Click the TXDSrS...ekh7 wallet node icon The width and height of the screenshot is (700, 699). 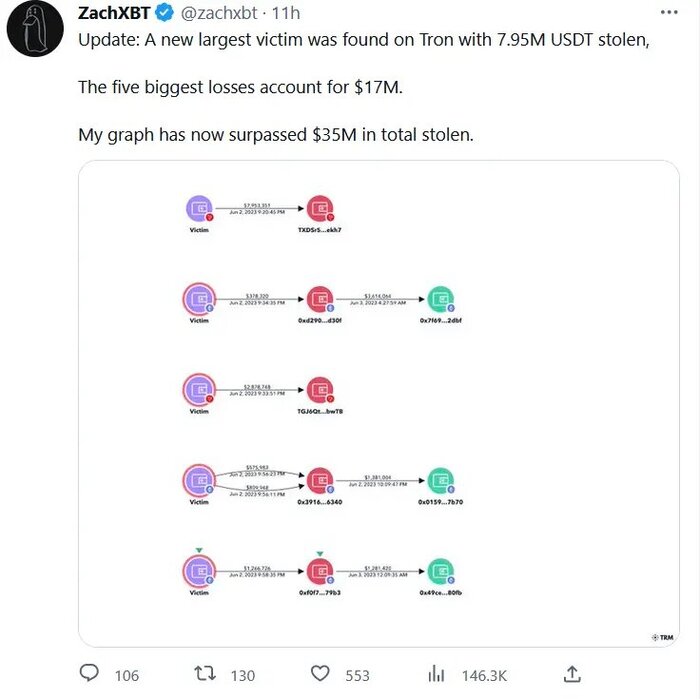click(x=319, y=210)
